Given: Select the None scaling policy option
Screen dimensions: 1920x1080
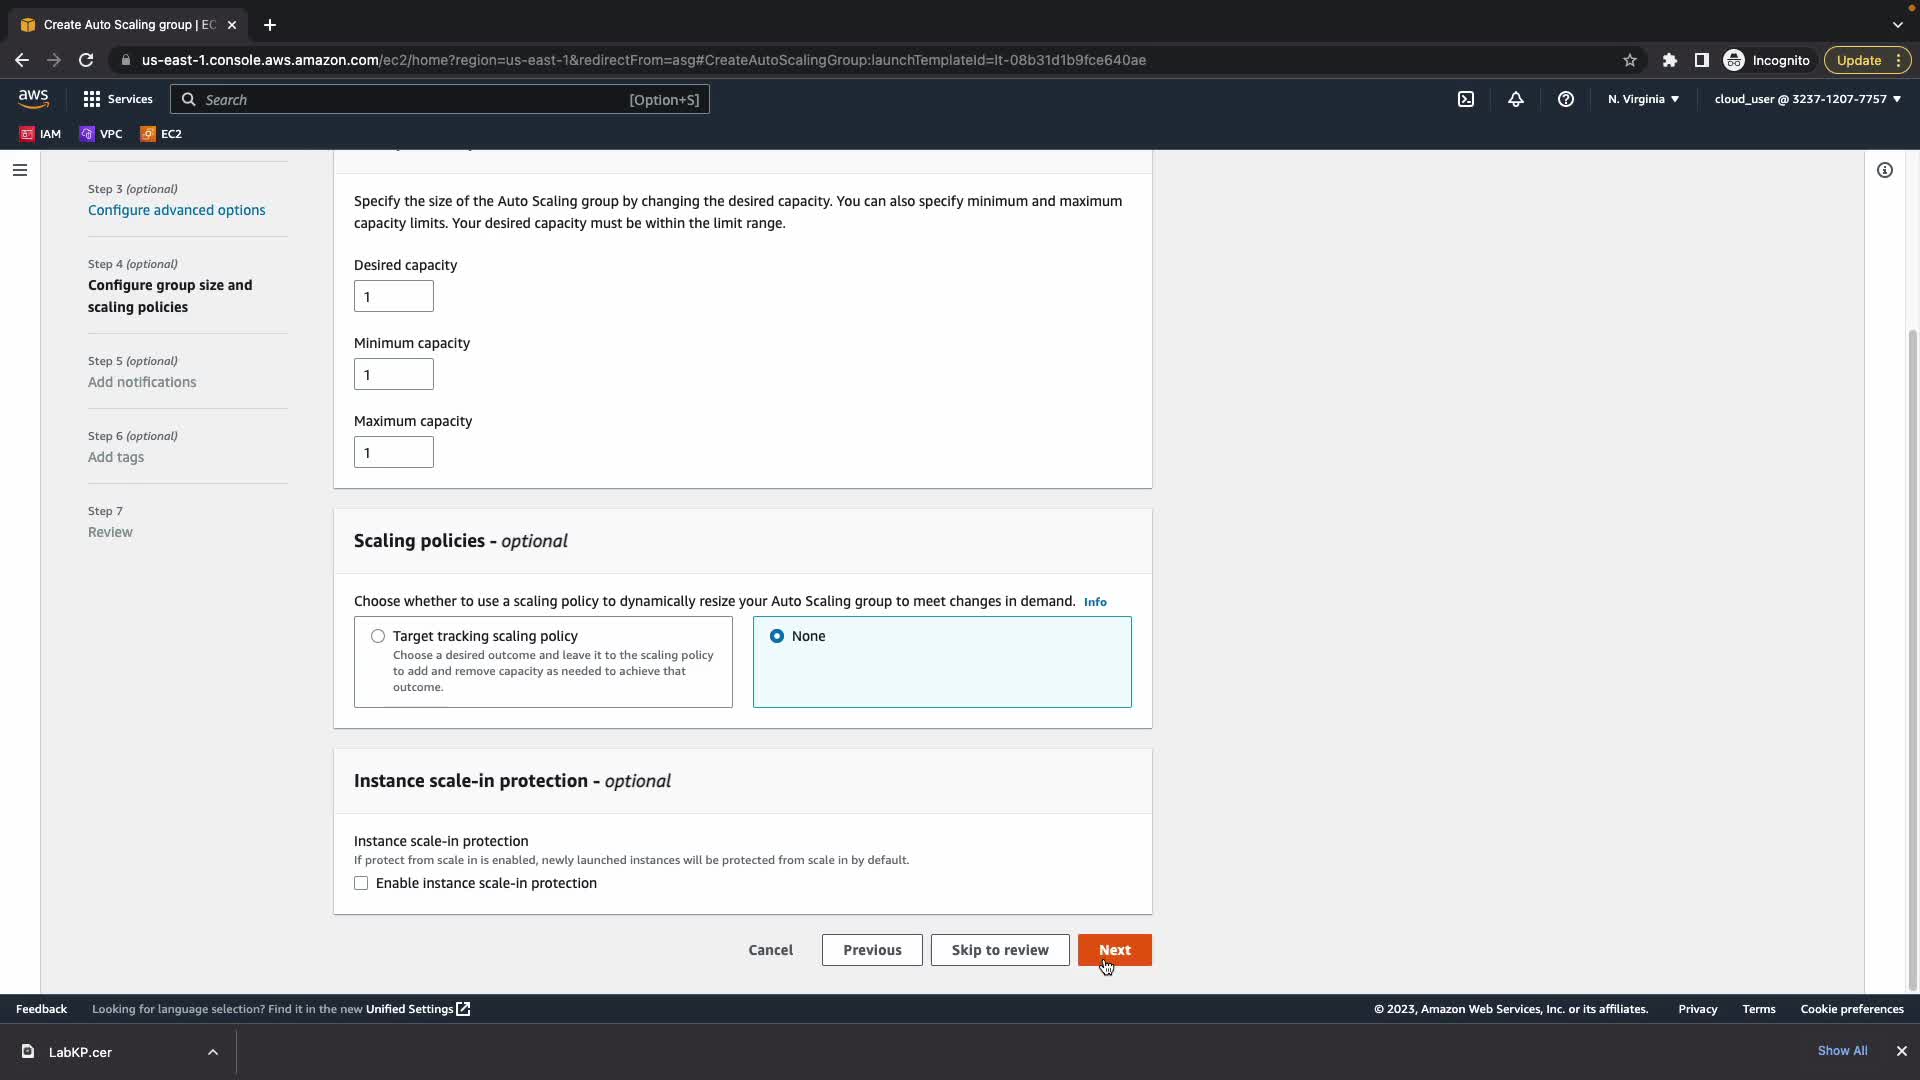Looking at the screenshot, I should [777, 636].
